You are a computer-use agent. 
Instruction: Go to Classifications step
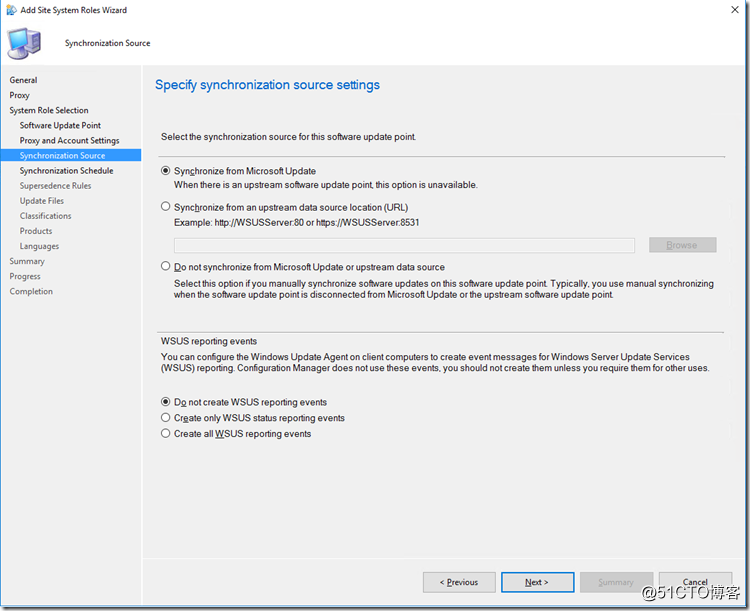(x=45, y=216)
